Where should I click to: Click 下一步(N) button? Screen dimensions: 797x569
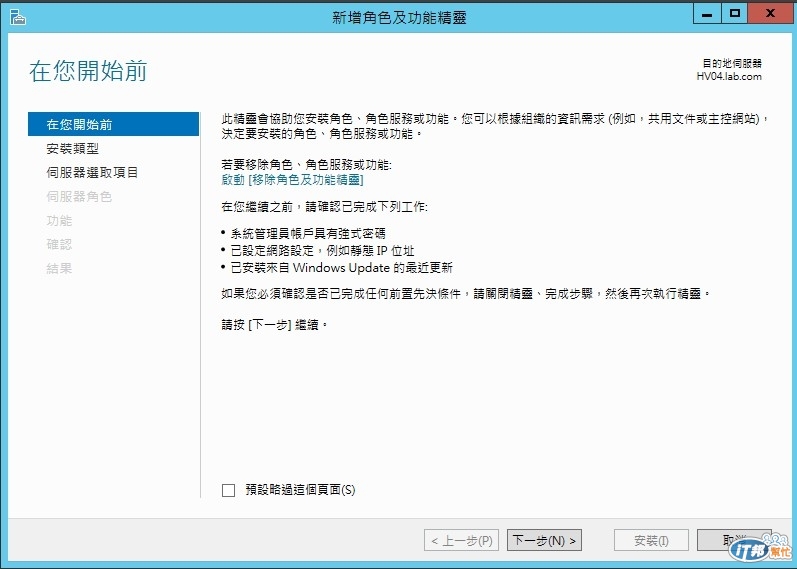[x=544, y=541]
